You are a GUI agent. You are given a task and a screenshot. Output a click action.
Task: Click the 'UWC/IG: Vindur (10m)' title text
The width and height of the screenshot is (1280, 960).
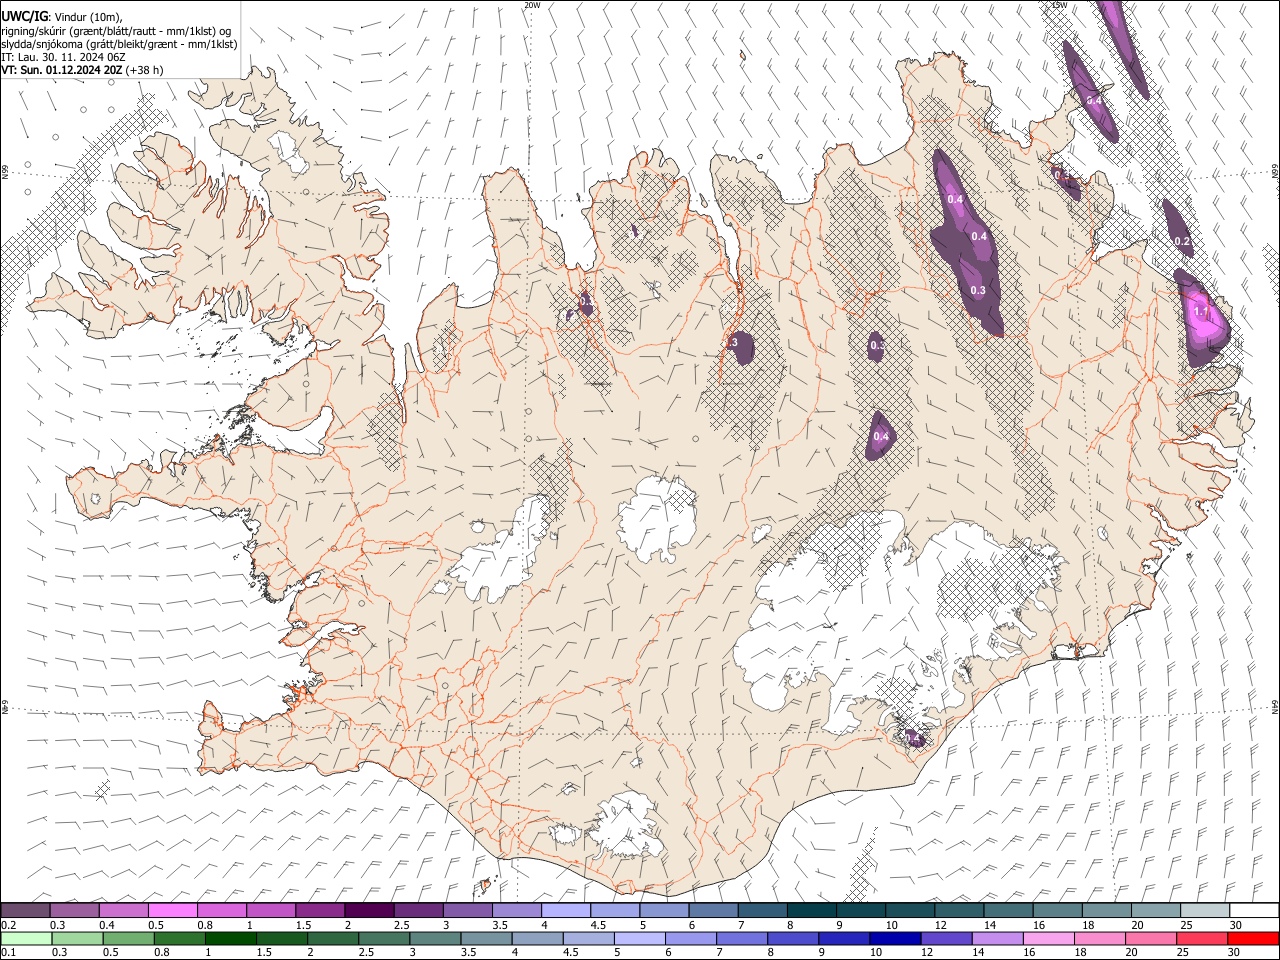(62, 16)
